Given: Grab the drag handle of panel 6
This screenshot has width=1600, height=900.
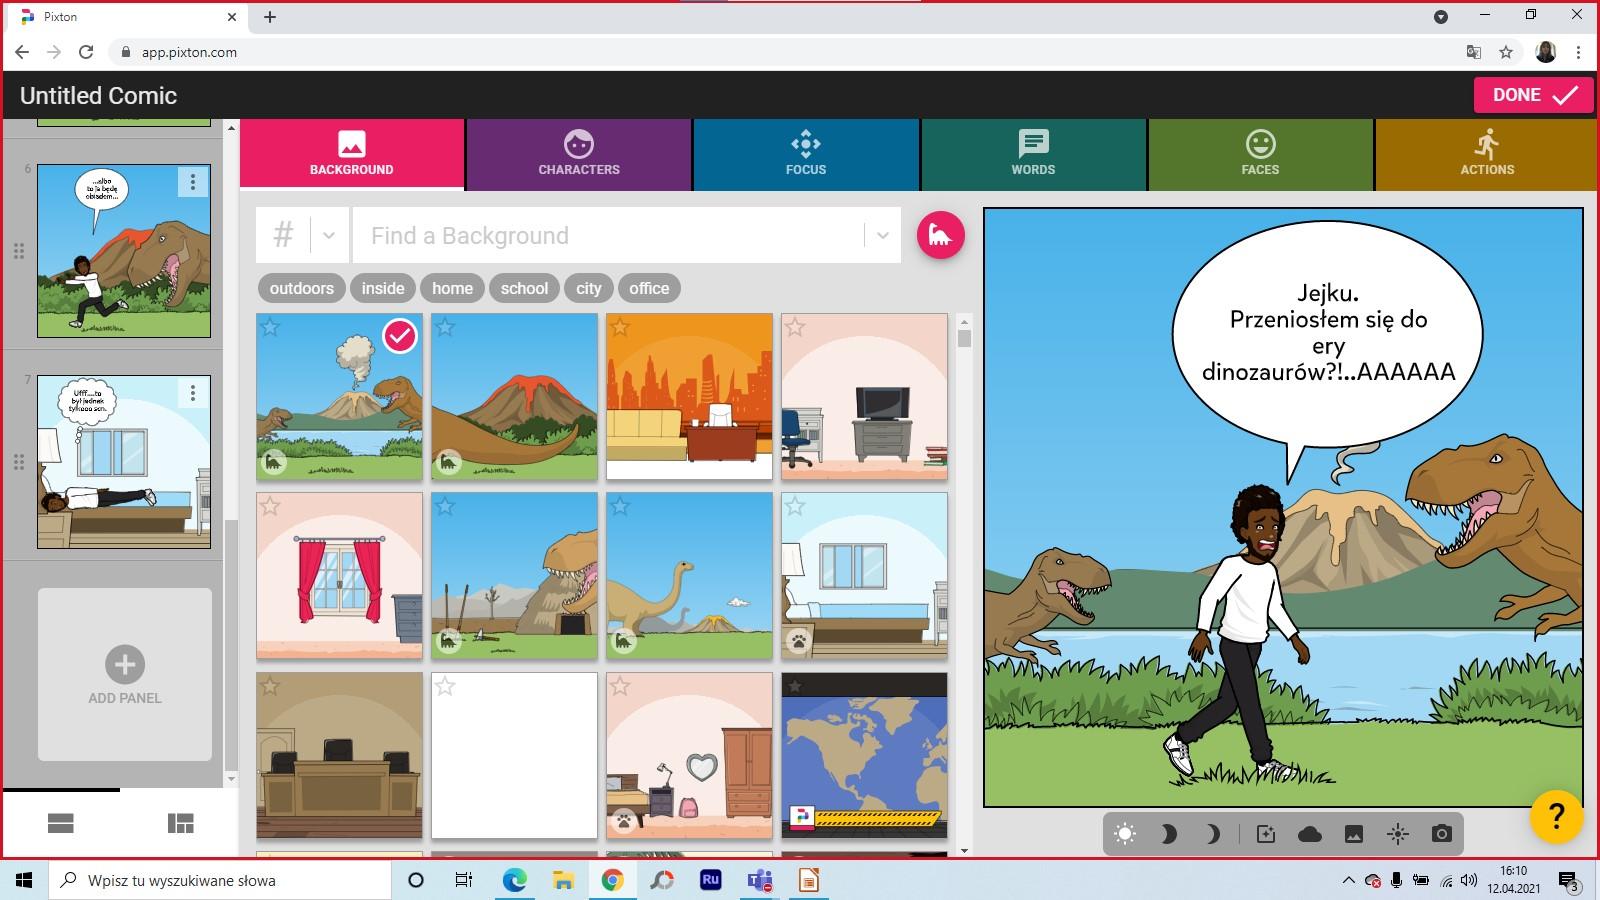Looking at the screenshot, I should click(18, 251).
